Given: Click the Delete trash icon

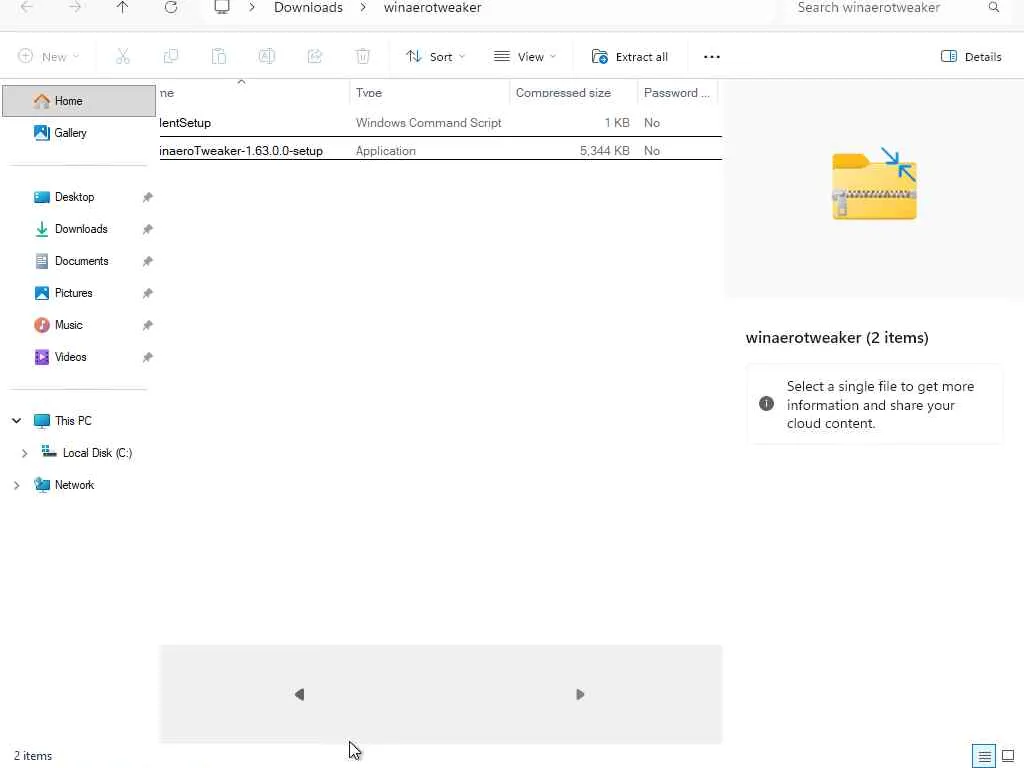Looking at the screenshot, I should tap(362, 56).
